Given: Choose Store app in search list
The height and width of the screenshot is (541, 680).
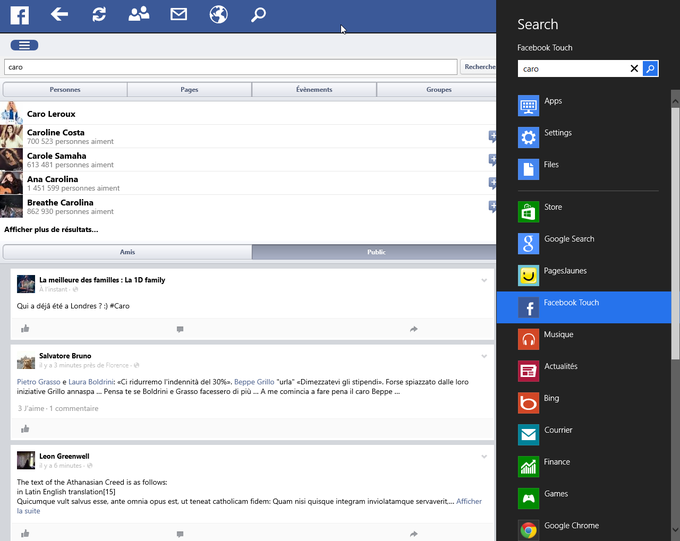Looking at the screenshot, I should [584, 212].
